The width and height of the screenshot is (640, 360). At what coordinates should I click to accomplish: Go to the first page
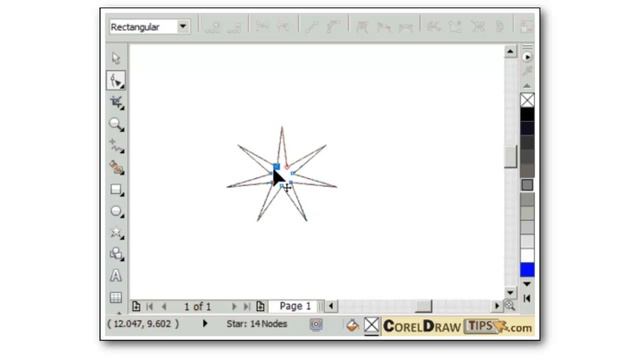[150, 307]
